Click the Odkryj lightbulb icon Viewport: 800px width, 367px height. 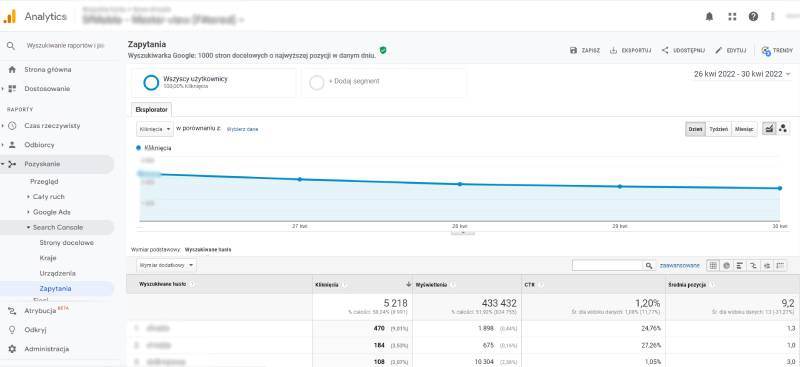tap(12, 330)
